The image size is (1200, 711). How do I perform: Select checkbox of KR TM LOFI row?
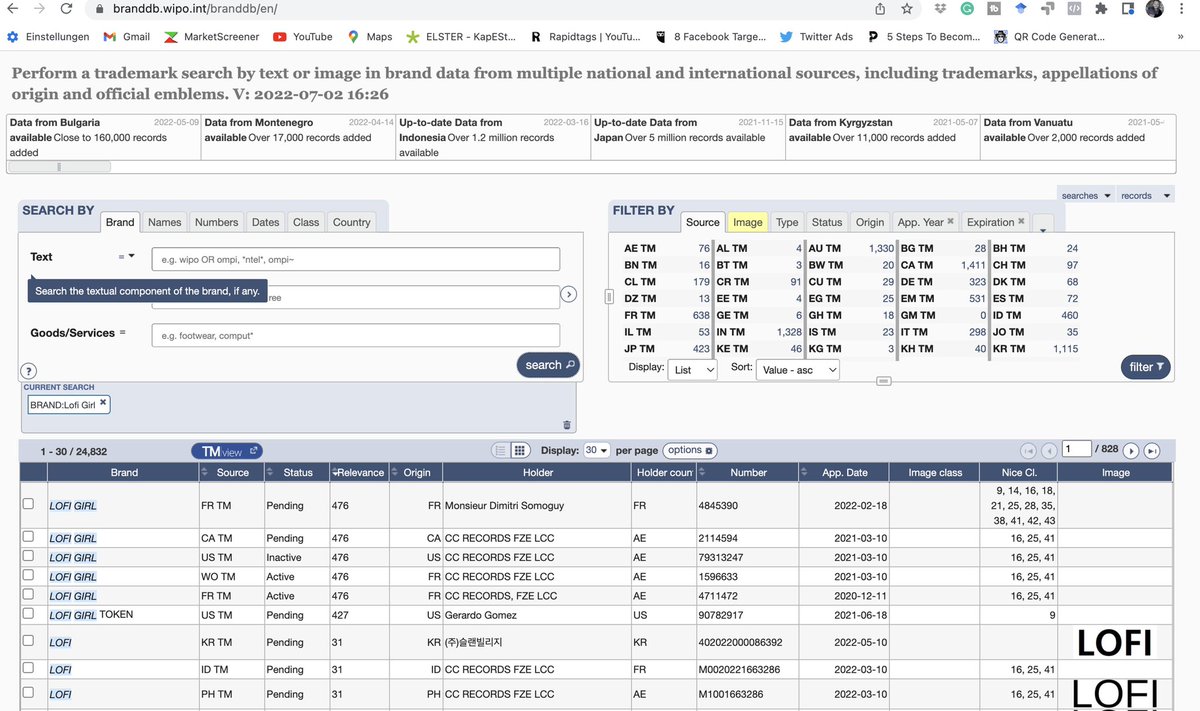(x=28, y=640)
